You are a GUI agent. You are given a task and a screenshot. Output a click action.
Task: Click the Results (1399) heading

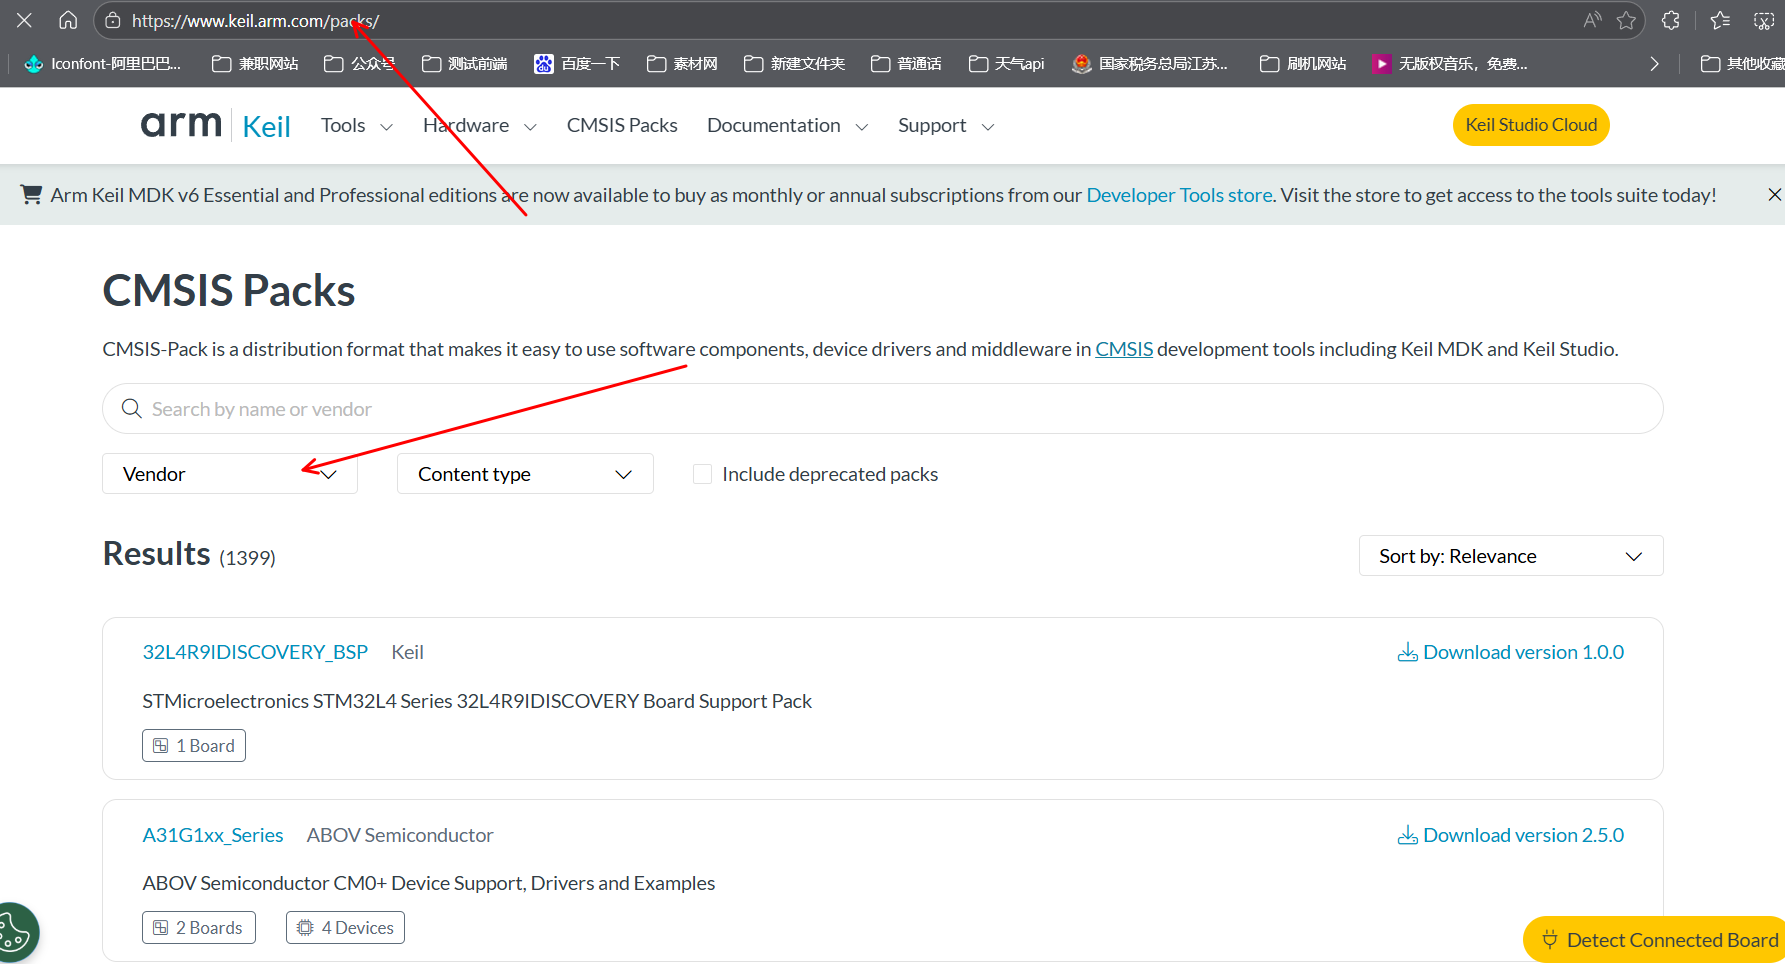(189, 554)
